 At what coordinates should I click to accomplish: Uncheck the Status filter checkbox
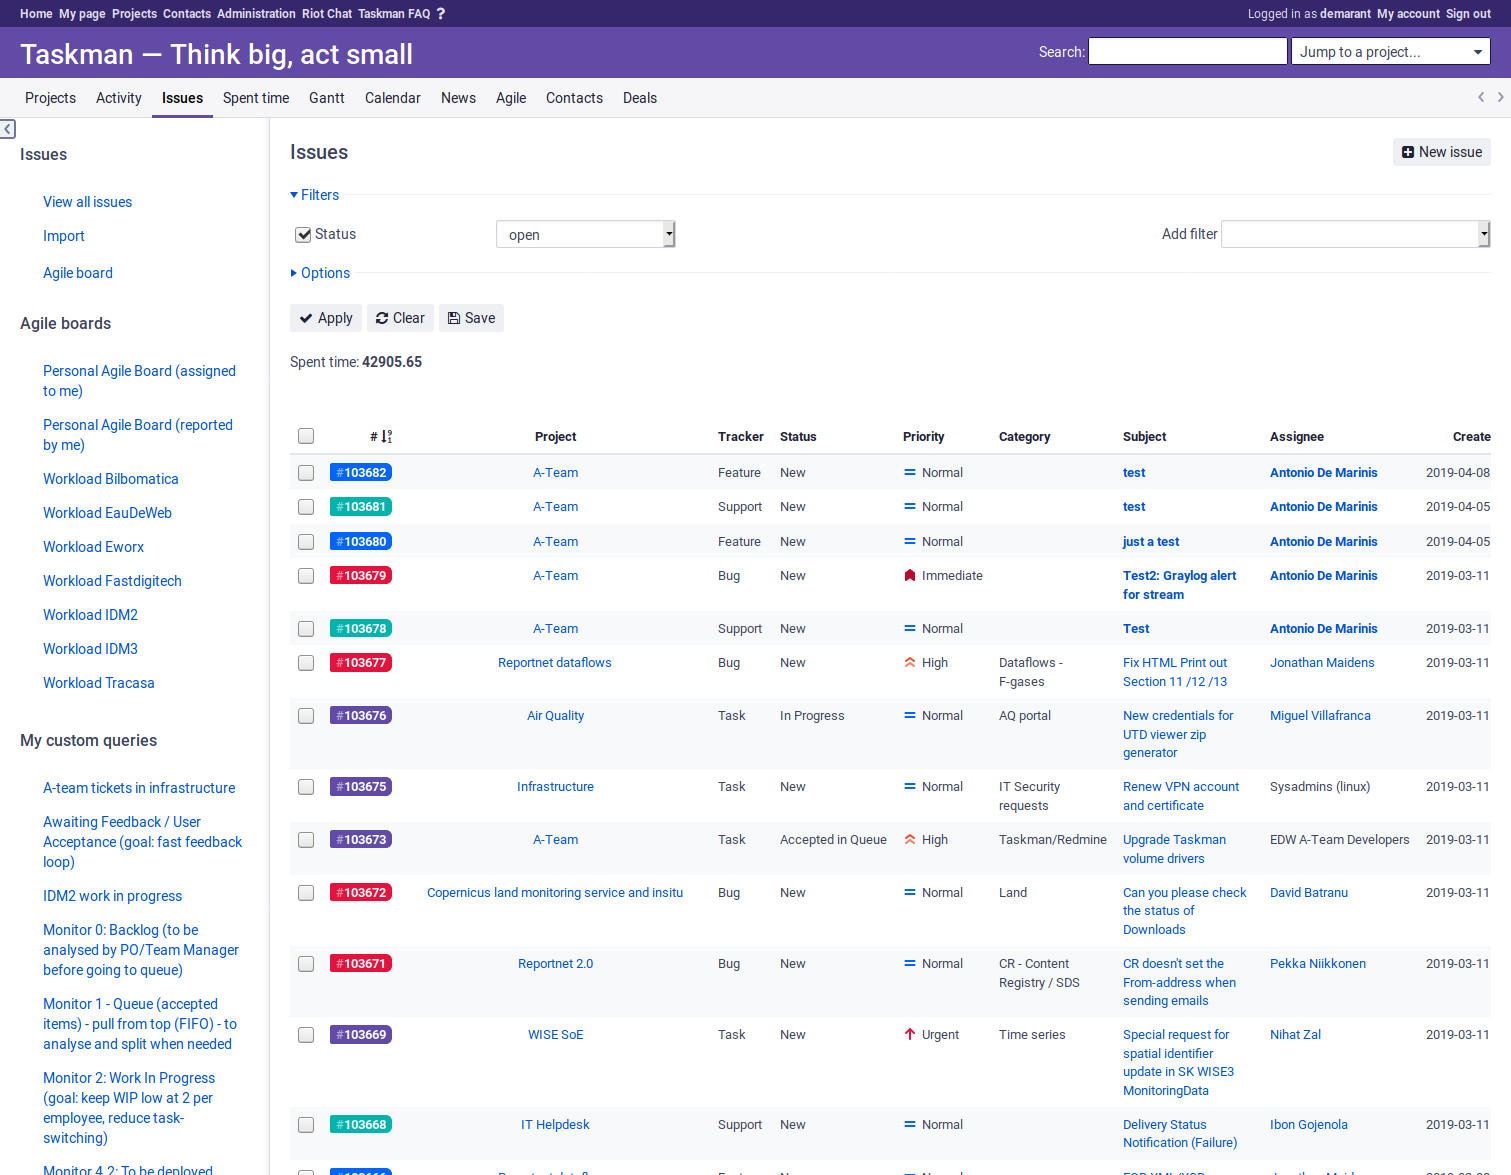coord(303,235)
